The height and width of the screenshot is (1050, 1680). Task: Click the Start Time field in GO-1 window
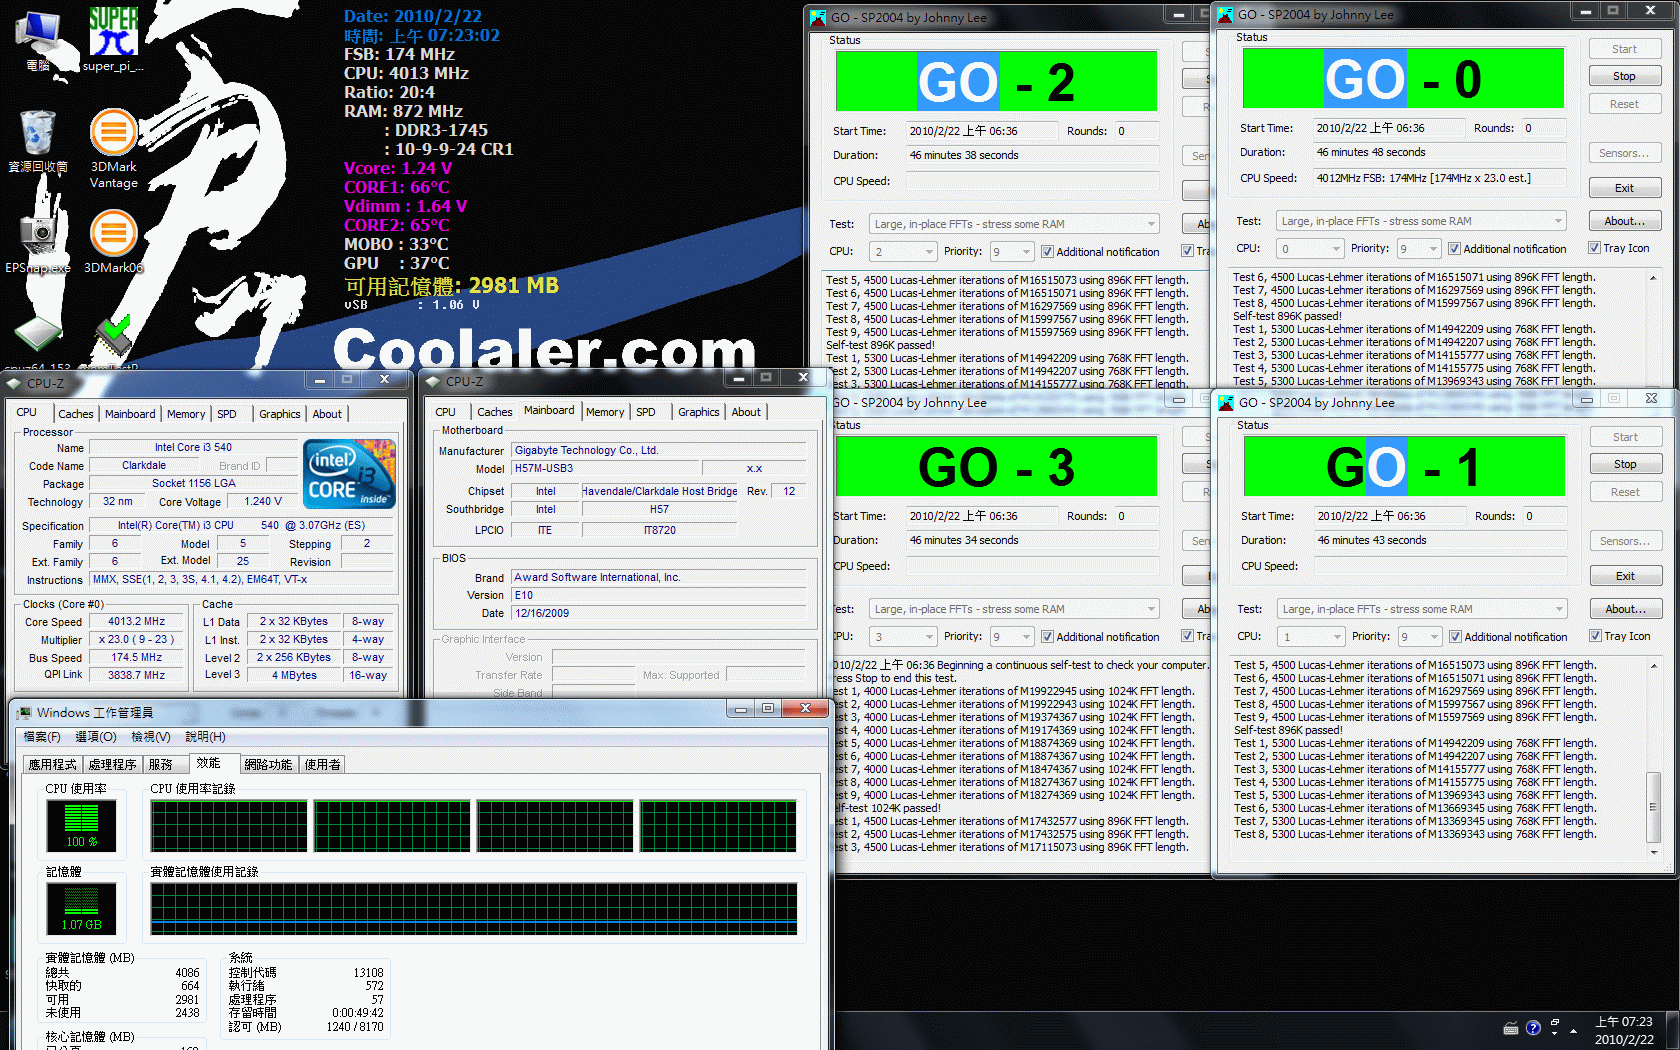(x=1389, y=516)
